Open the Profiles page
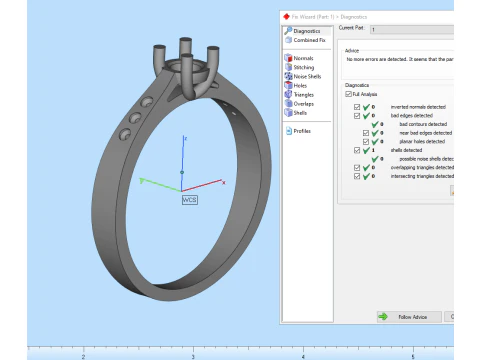 coord(298,131)
